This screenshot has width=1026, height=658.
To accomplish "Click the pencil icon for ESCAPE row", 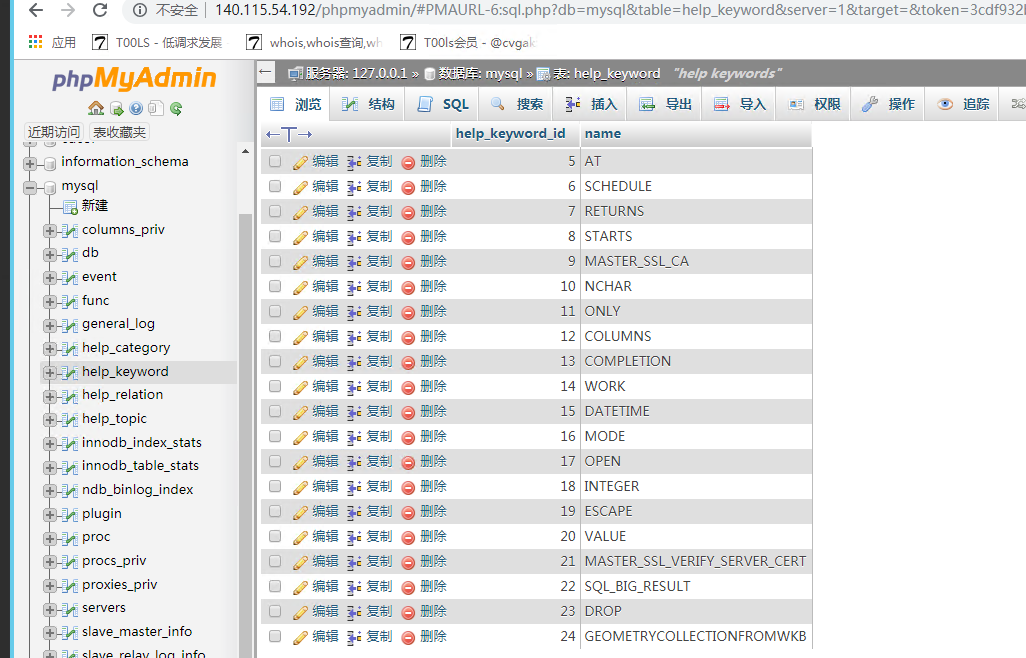I will 300,511.
